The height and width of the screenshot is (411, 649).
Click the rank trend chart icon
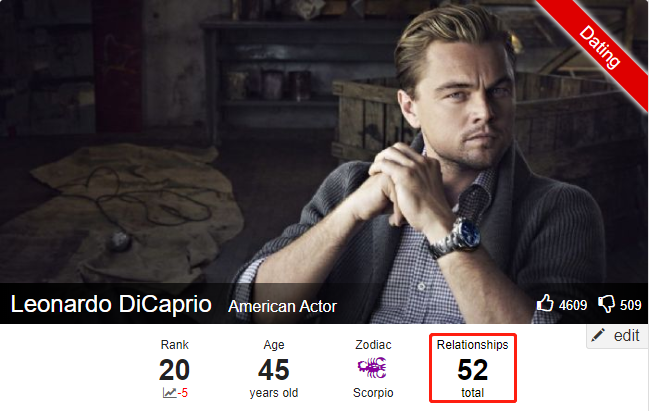coord(169,392)
